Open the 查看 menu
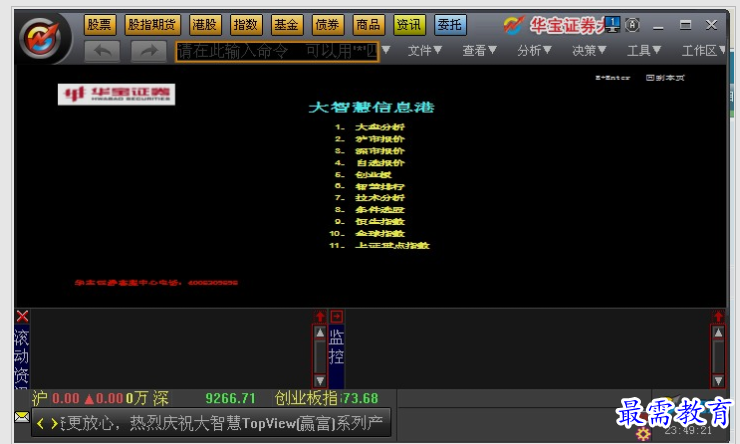This screenshot has width=740, height=444. click(x=479, y=50)
